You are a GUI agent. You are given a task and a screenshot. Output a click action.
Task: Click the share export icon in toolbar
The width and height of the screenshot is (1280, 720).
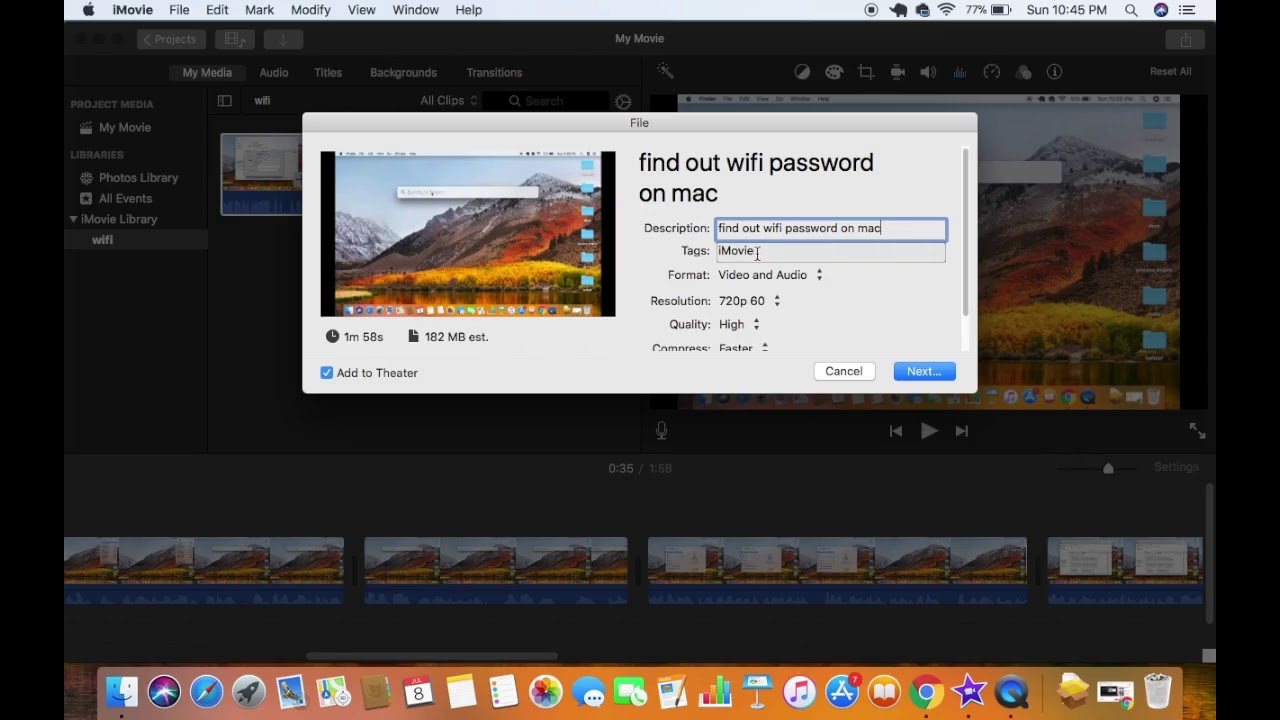coord(1185,39)
